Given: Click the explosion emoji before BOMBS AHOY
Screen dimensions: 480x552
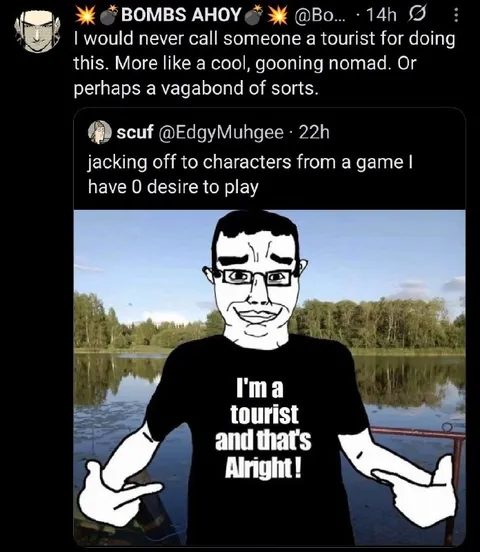Looking at the screenshot, I should 86,15.
